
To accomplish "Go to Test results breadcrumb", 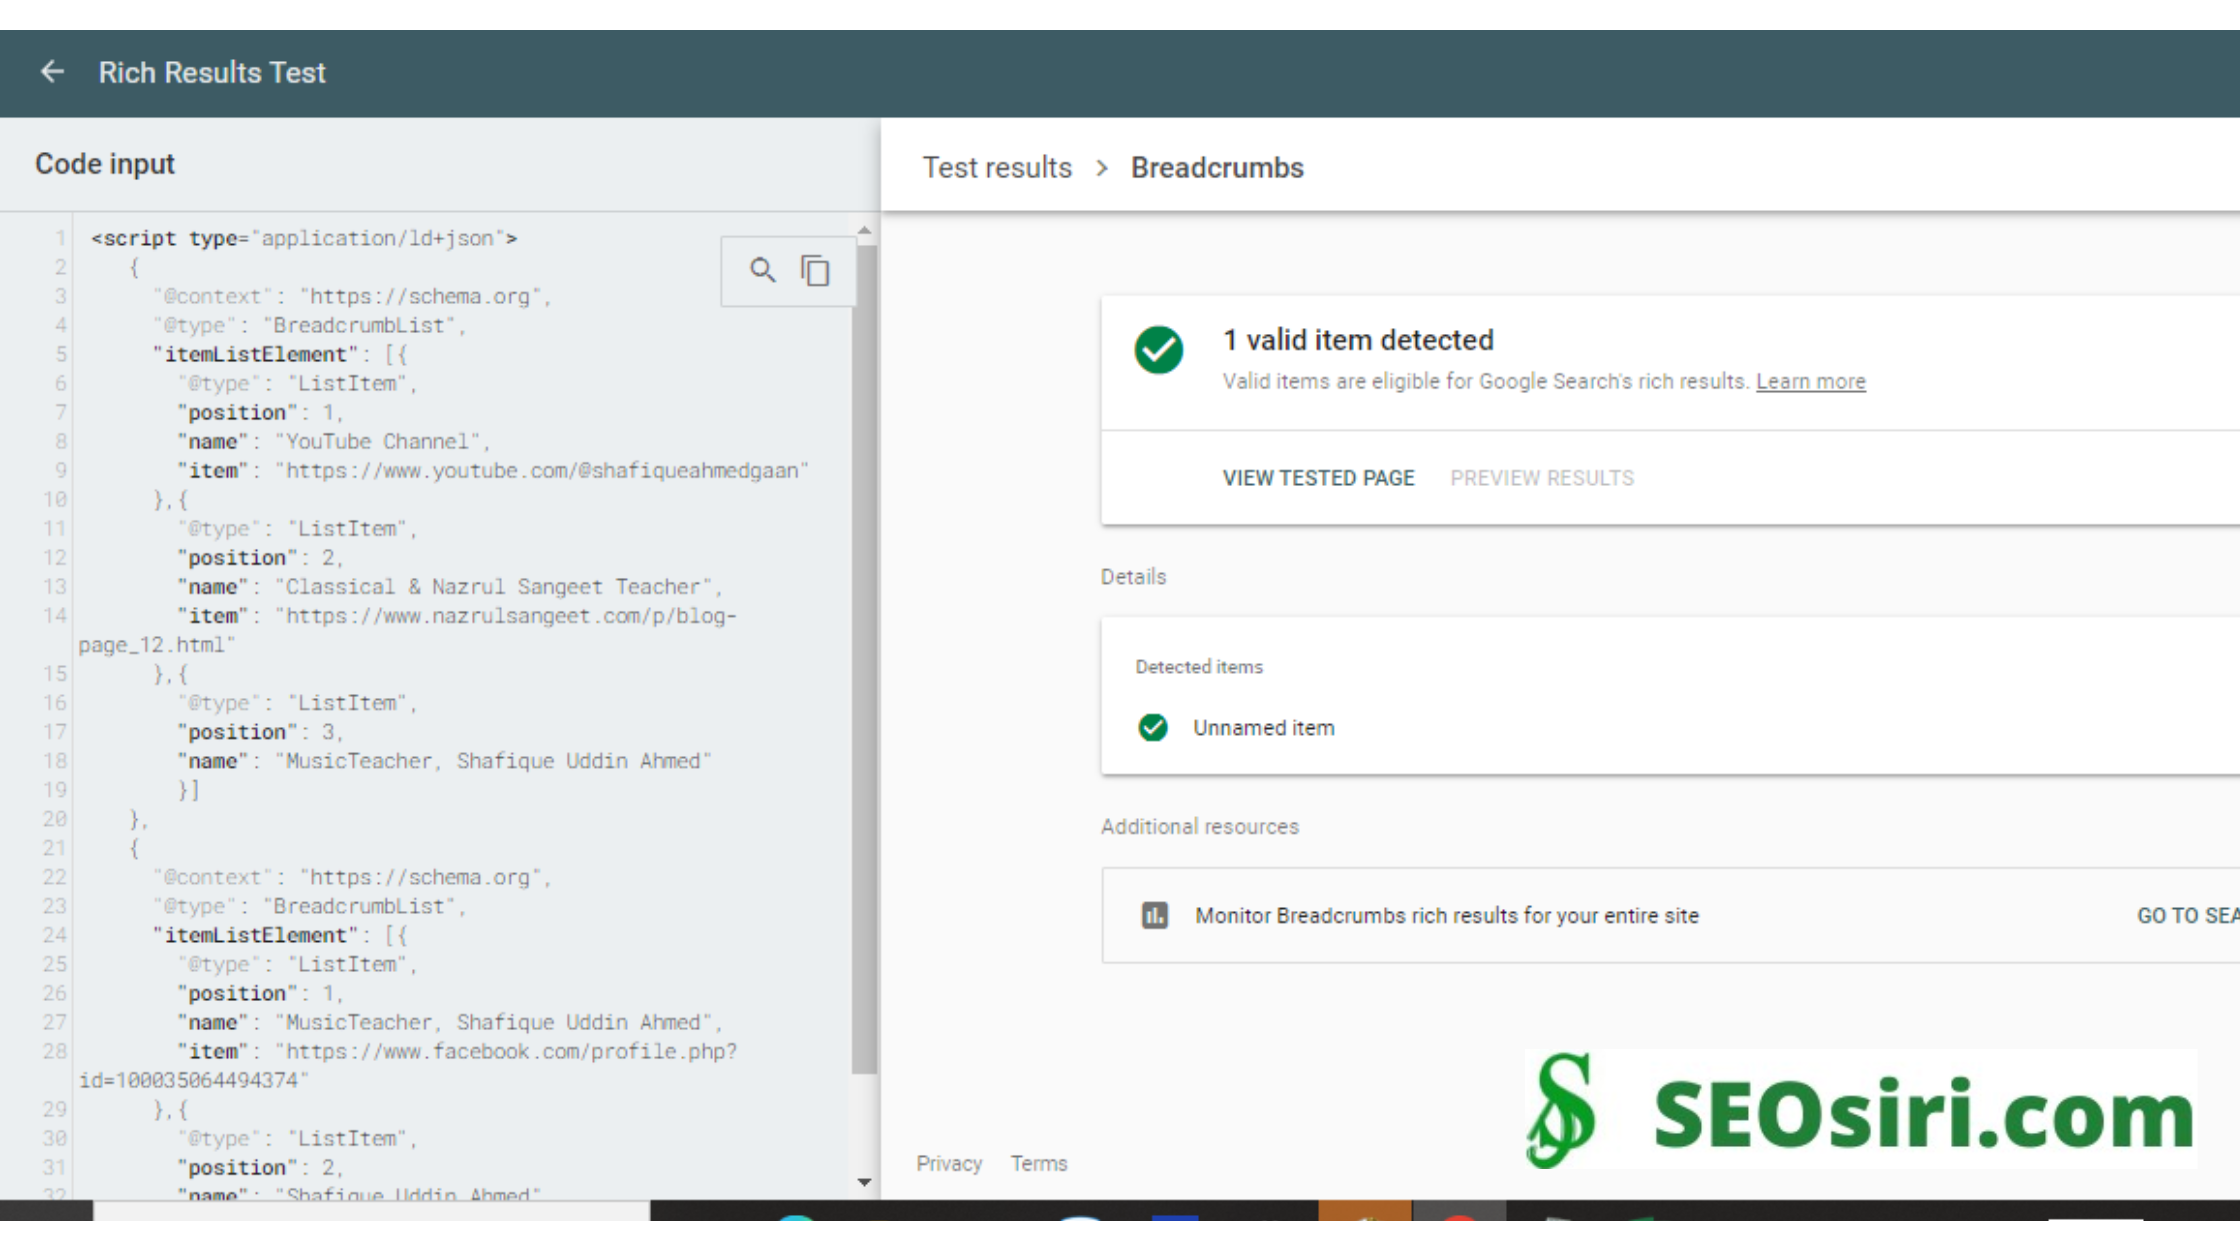I will tap(997, 168).
